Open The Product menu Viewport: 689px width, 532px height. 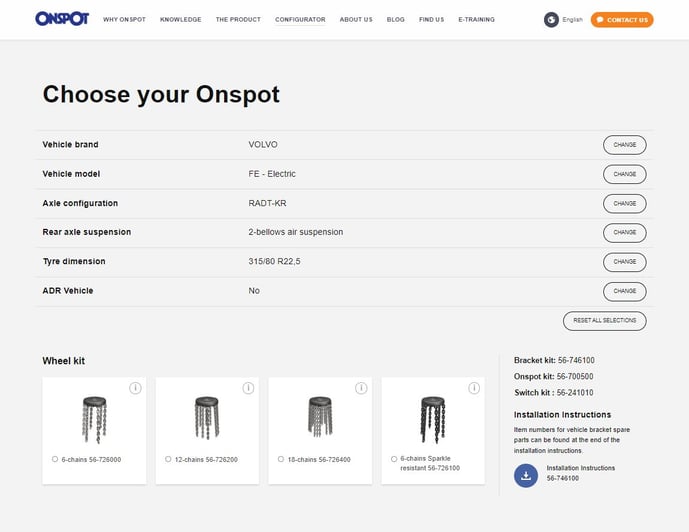[238, 20]
